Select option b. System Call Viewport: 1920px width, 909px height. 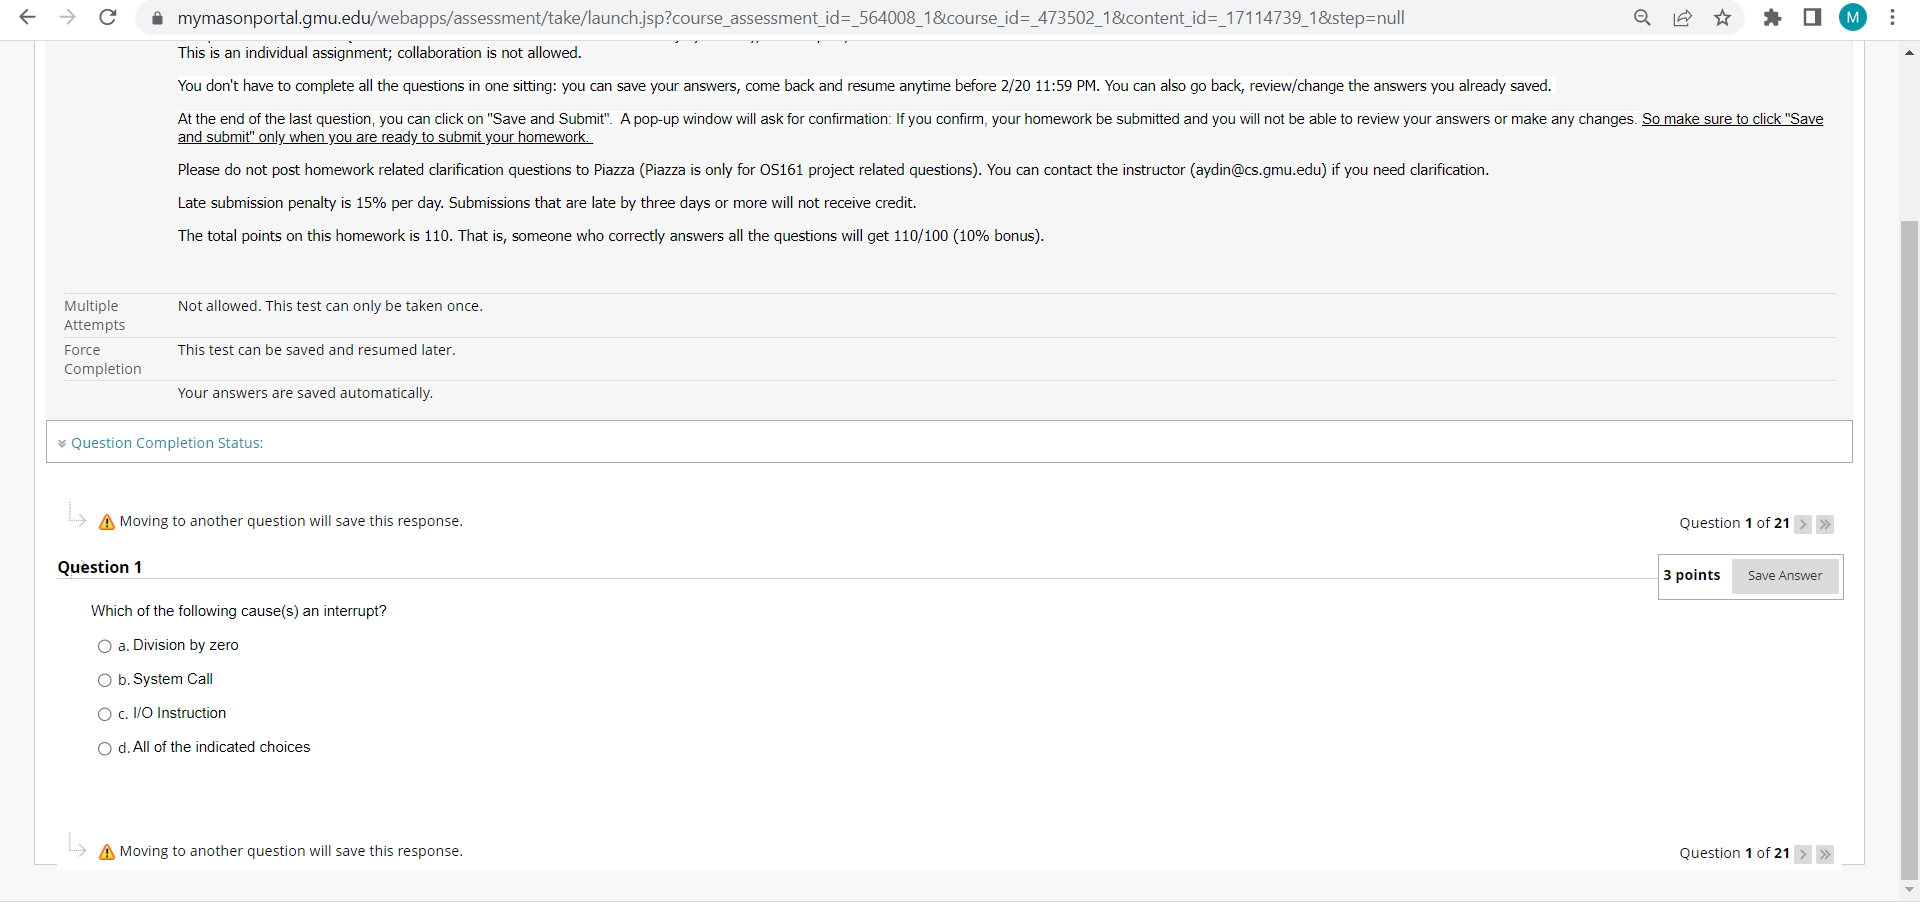(105, 681)
